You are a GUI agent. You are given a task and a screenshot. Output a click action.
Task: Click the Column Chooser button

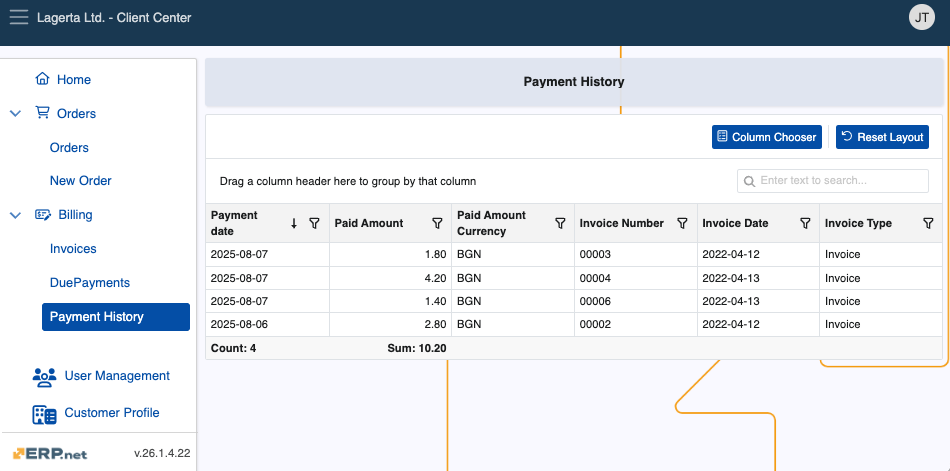pos(766,137)
